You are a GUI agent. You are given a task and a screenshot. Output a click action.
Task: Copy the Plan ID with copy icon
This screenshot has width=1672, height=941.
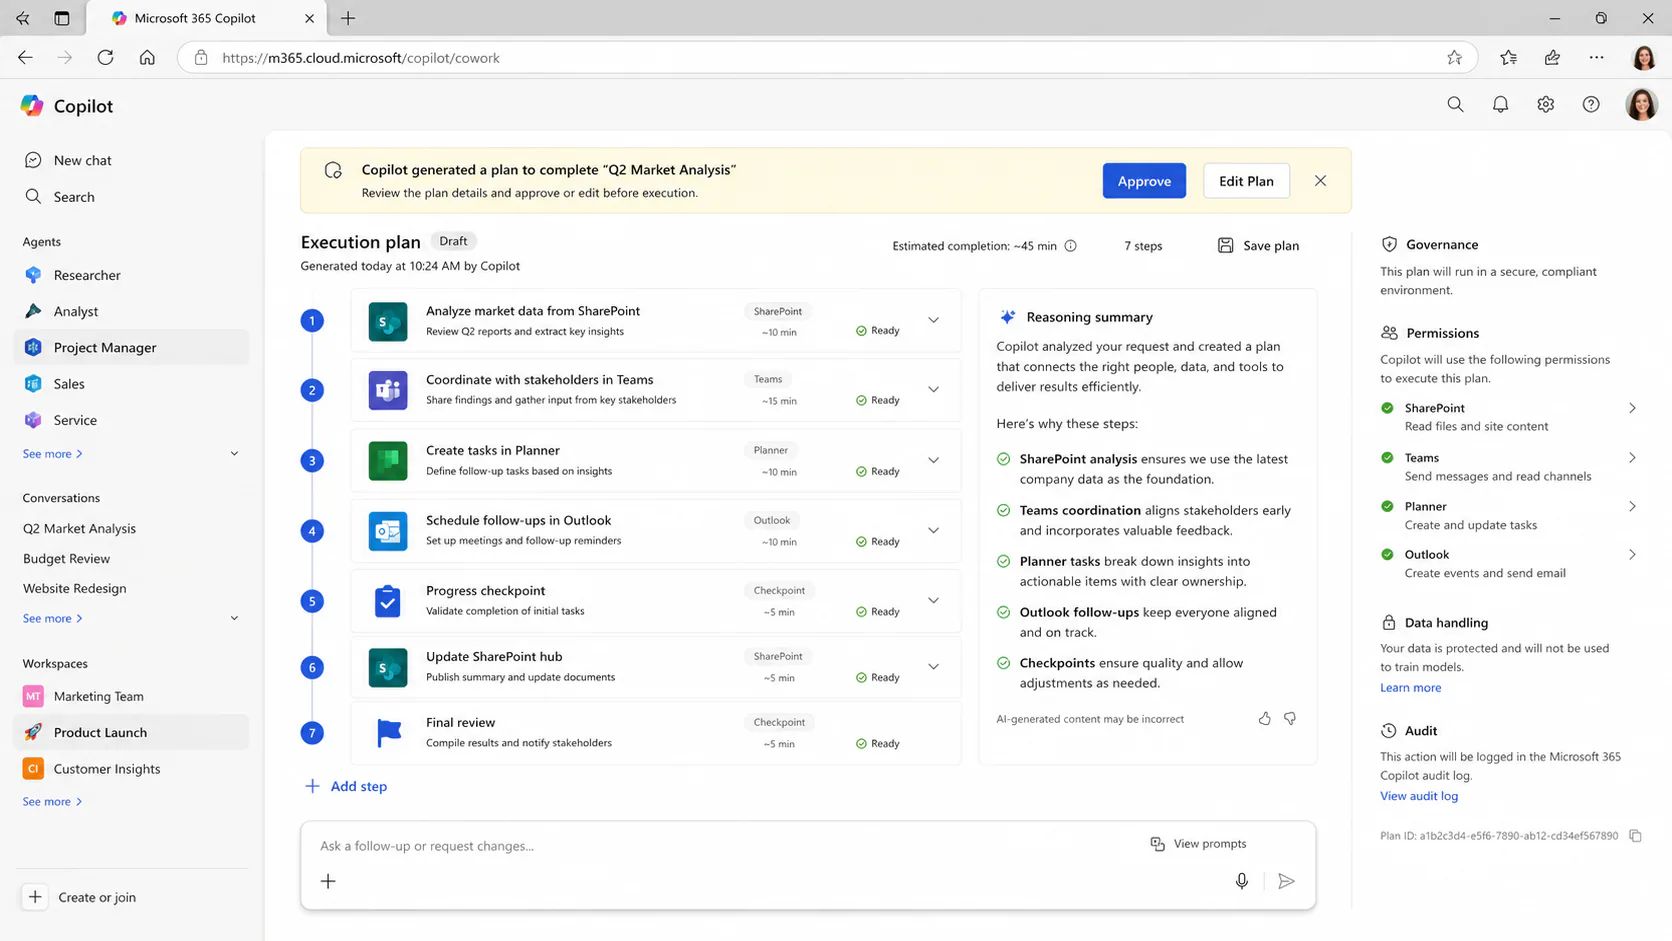[1635, 836]
